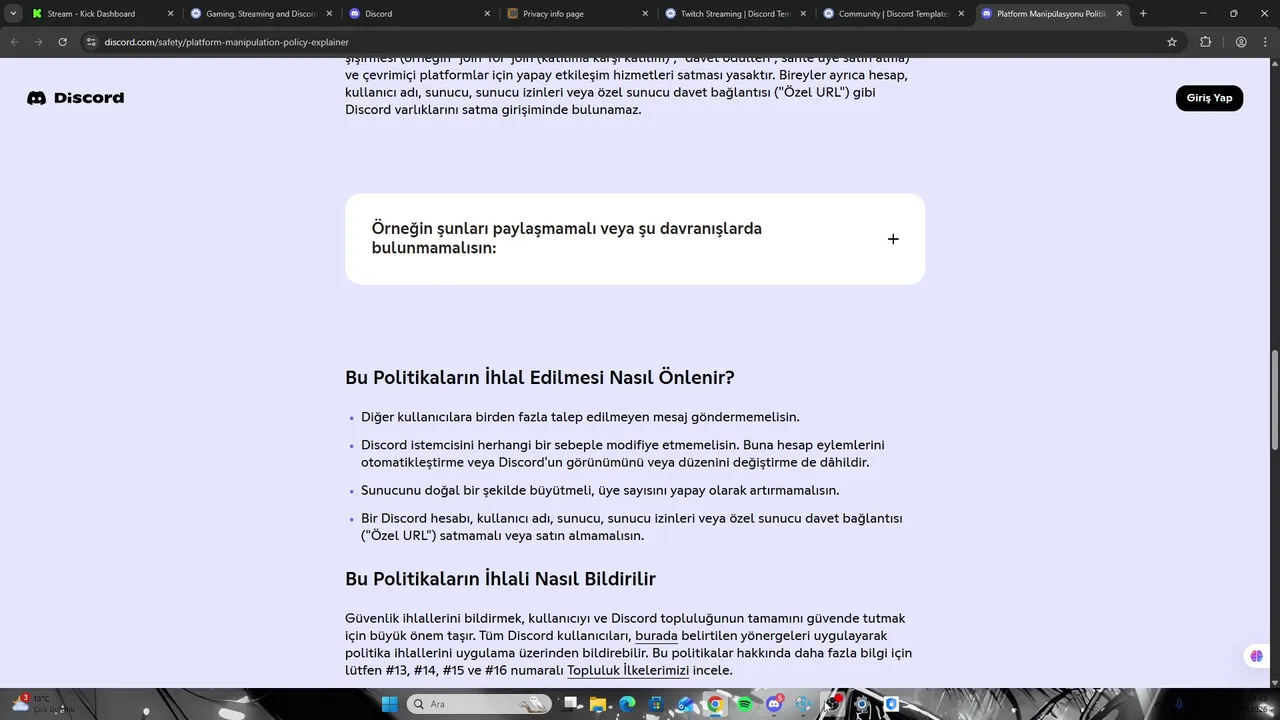The height and width of the screenshot is (720, 1280).
Task: Click the Giriş Yap login button
Action: (1209, 98)
